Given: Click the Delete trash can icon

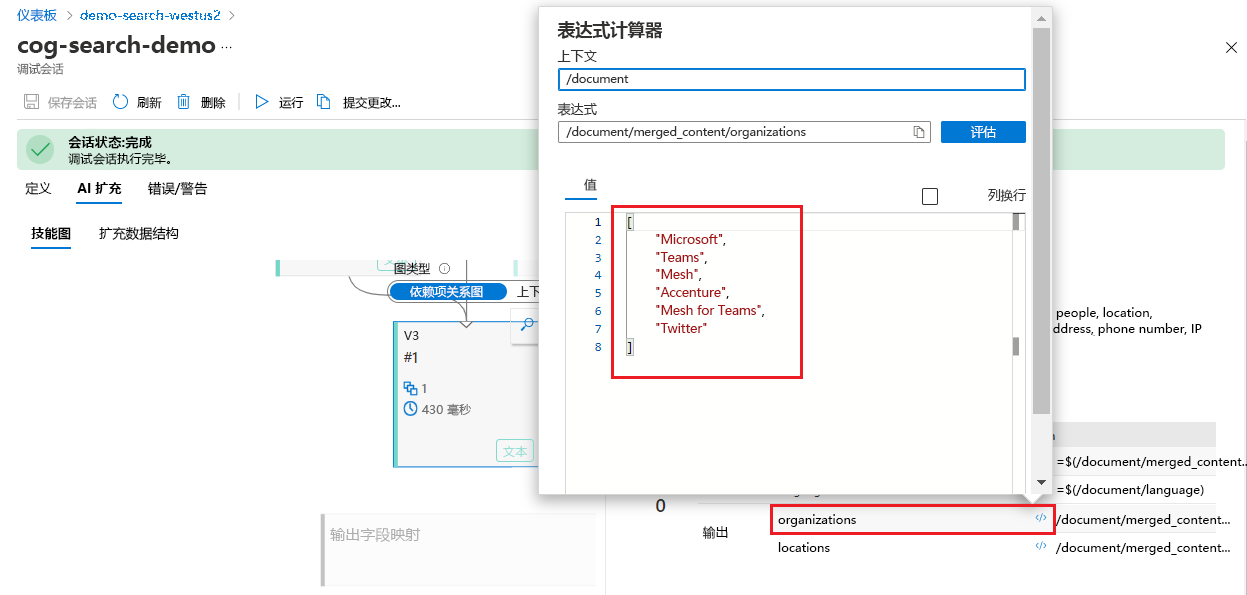Looking at the screenshot, I should [184, 102].
